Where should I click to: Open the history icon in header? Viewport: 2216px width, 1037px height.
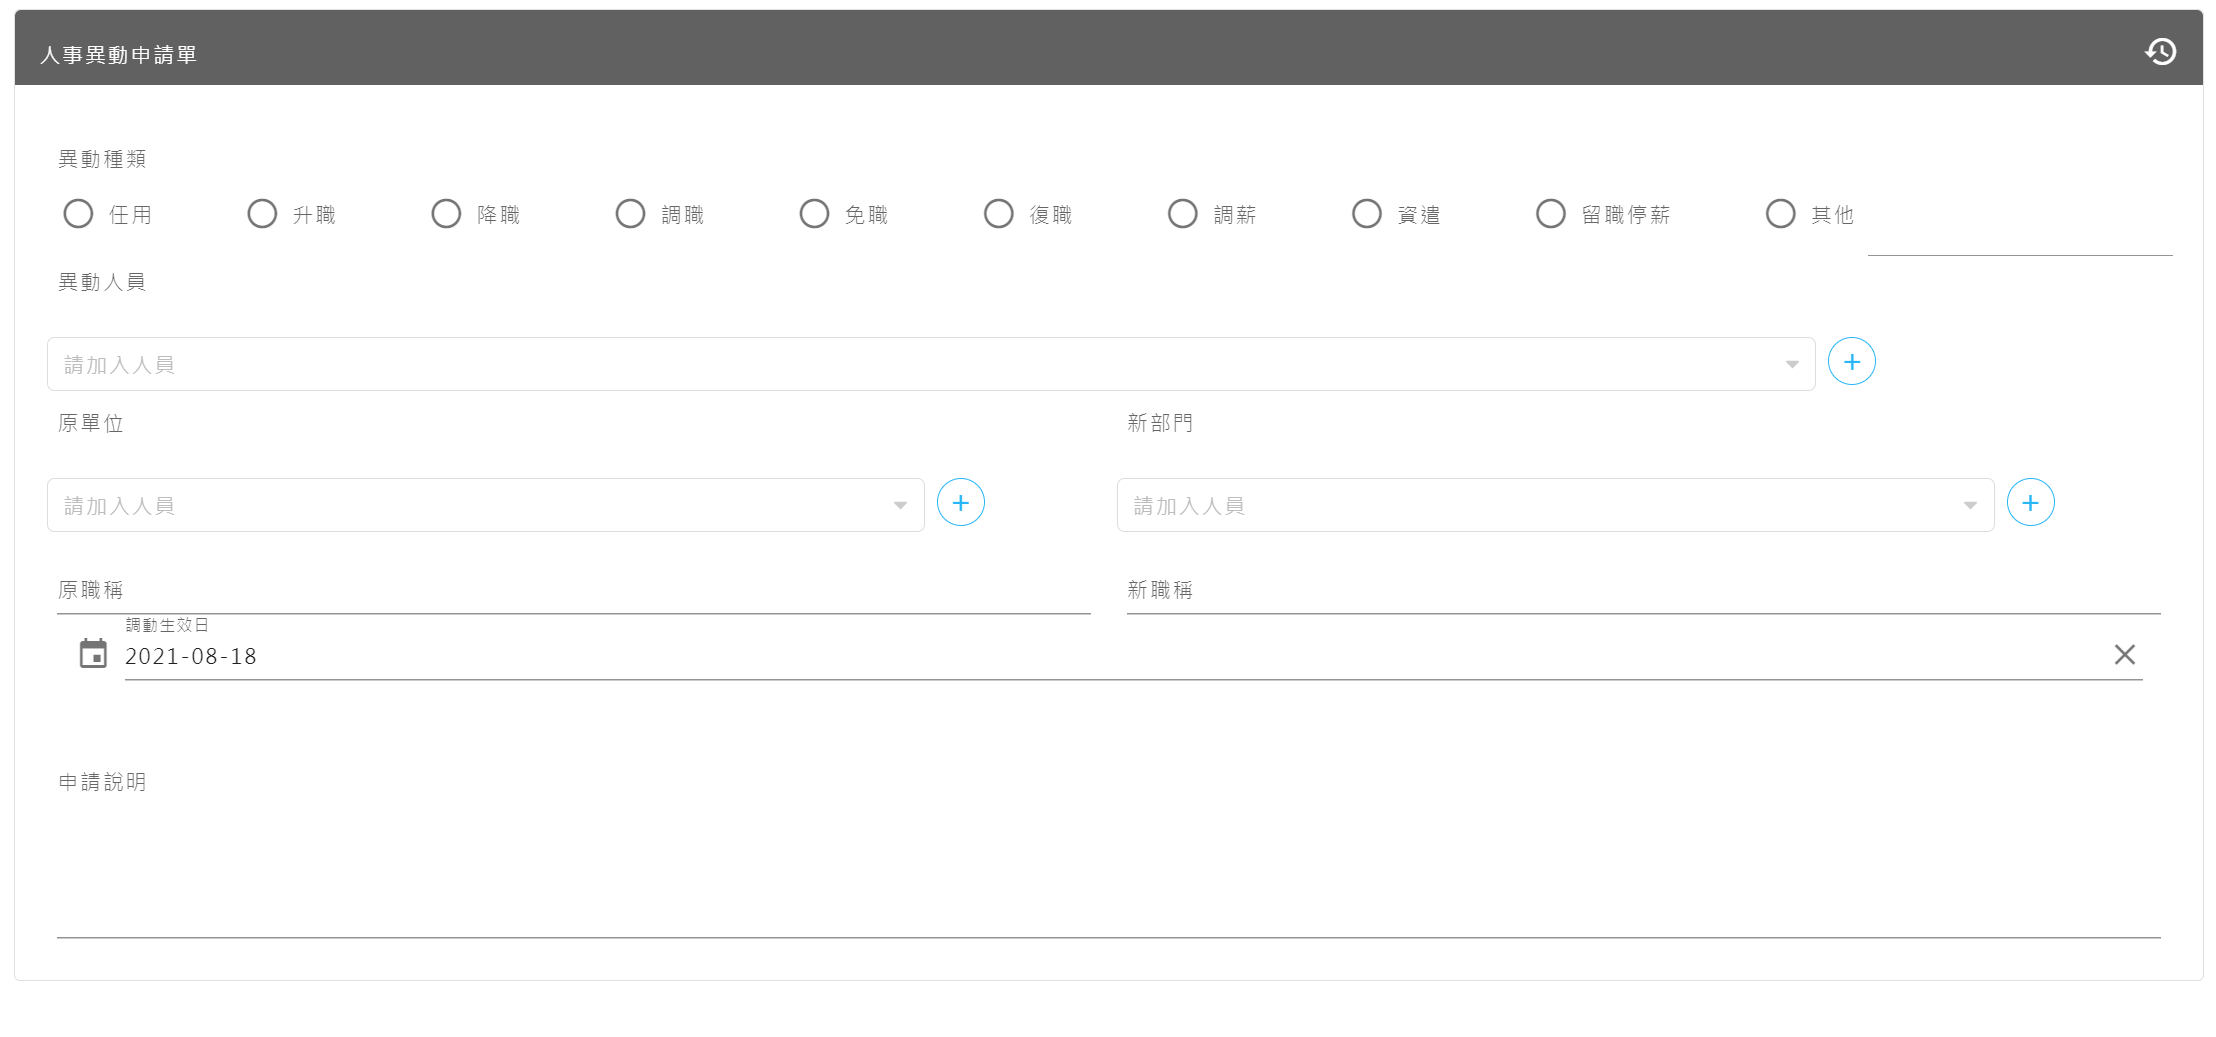(2160, 51)
